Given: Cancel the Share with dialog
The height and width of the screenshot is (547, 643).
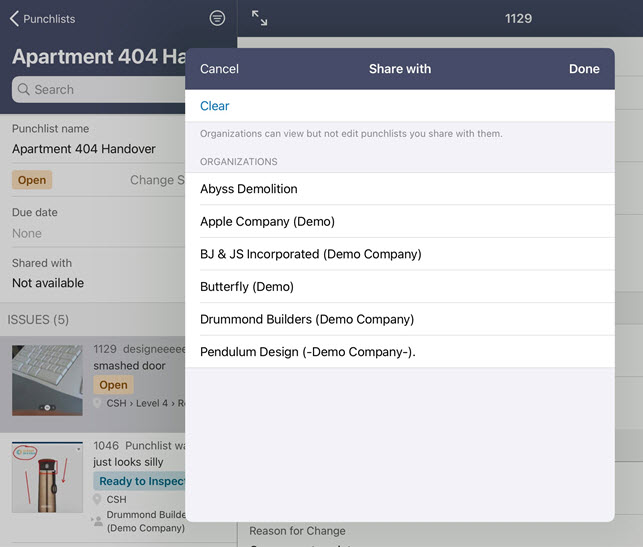Looking at the screenshot, I should point(219,69).
